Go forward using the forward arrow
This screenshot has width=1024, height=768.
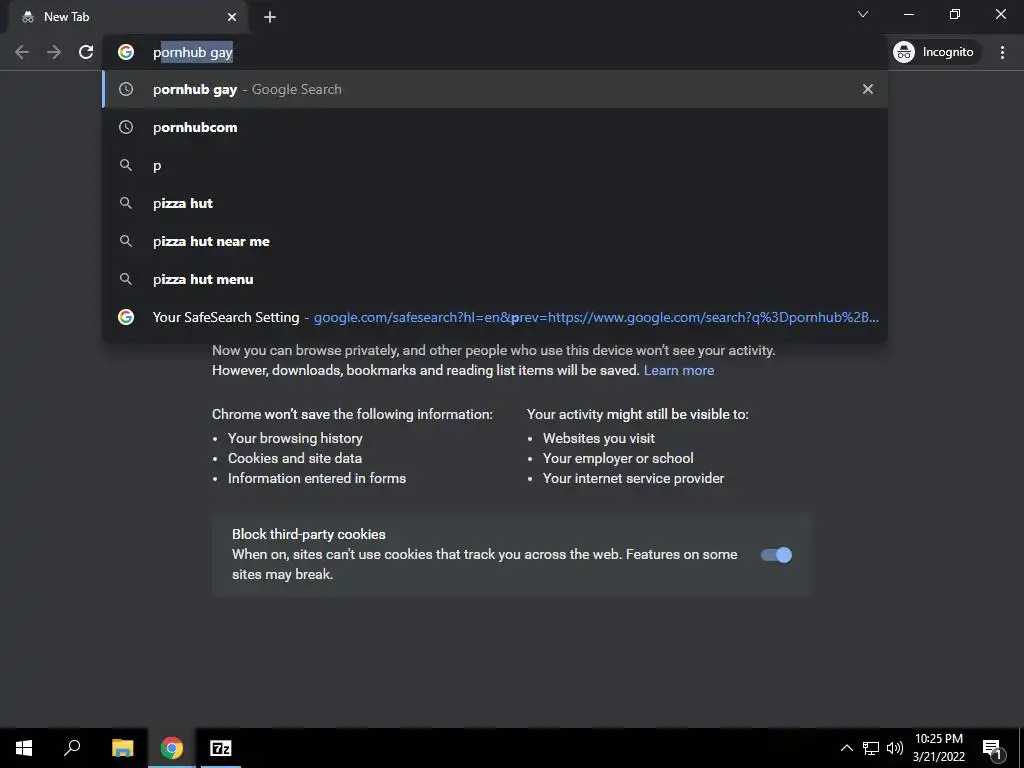click(x=54, y=52)
